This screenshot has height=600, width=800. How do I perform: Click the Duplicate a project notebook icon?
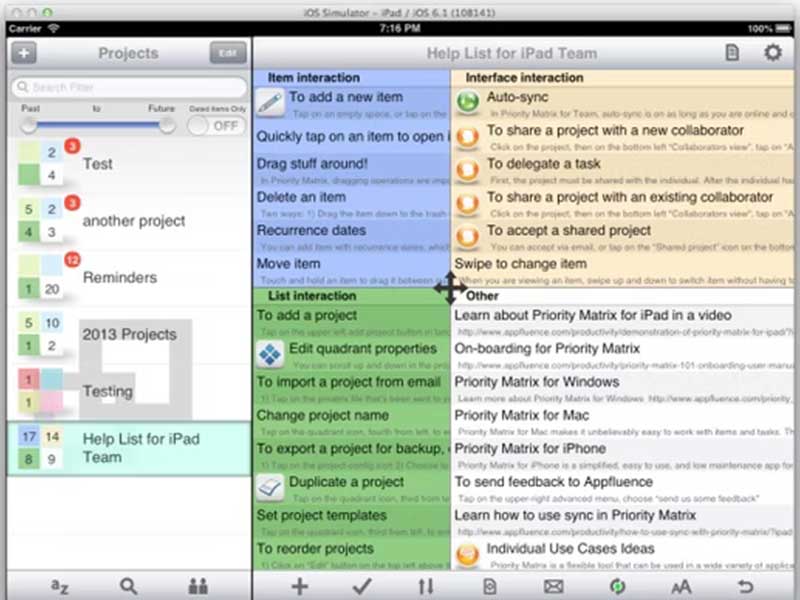(270, 487)
